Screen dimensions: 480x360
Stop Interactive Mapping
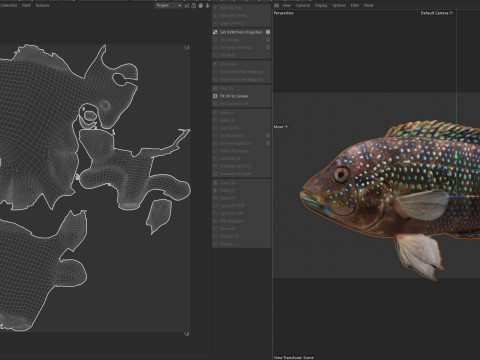[x=242, y=79]
